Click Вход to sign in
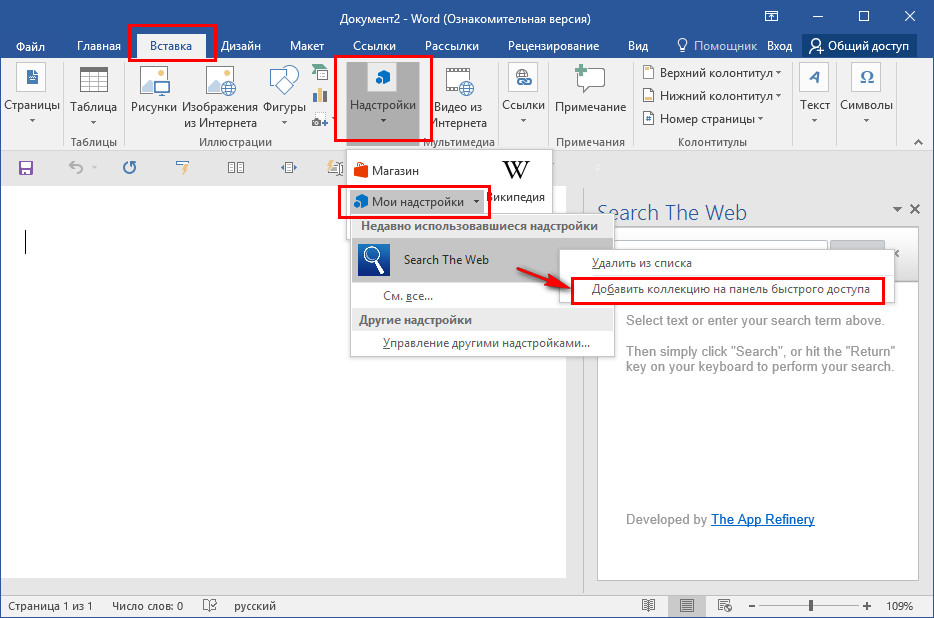The width and height of the screenshot is (934, 618). [x=779, y=46]
